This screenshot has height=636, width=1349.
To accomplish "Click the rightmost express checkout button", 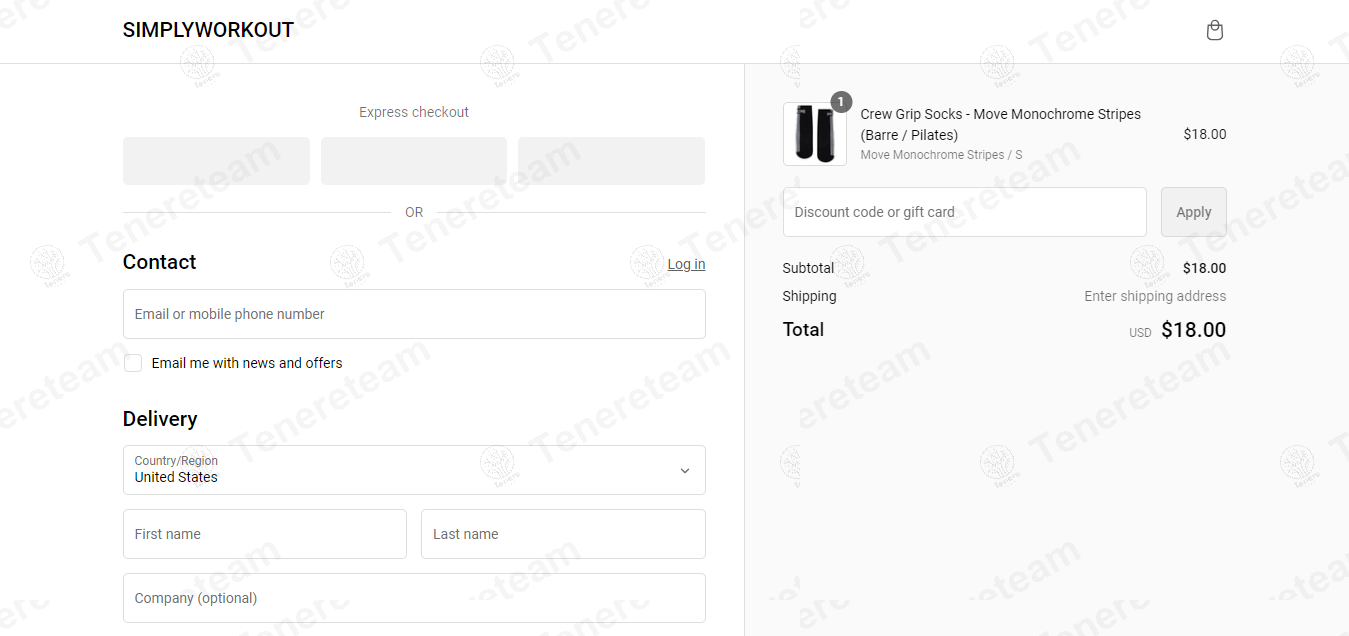I will click(611, 161).
